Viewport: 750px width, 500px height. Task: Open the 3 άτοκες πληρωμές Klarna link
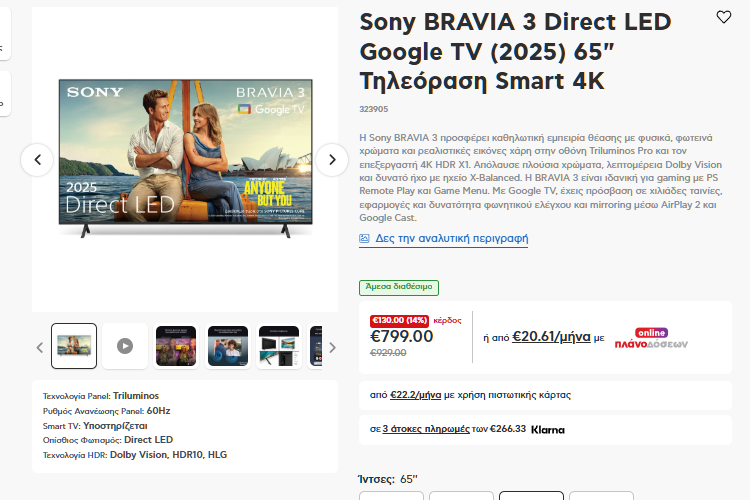pos(426,429)
